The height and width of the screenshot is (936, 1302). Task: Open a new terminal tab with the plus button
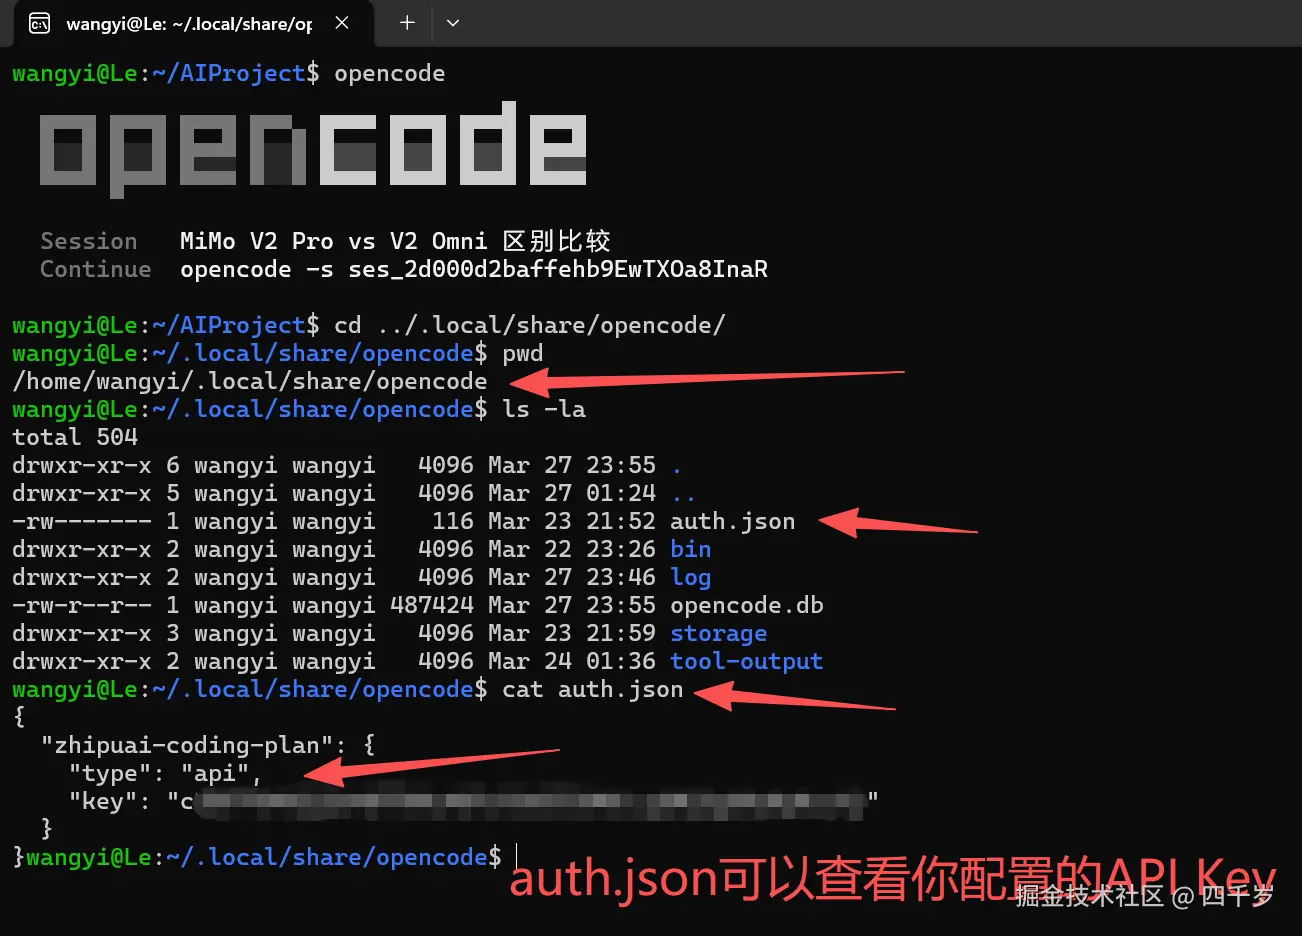pyautogui.click(x=405, y=22)
